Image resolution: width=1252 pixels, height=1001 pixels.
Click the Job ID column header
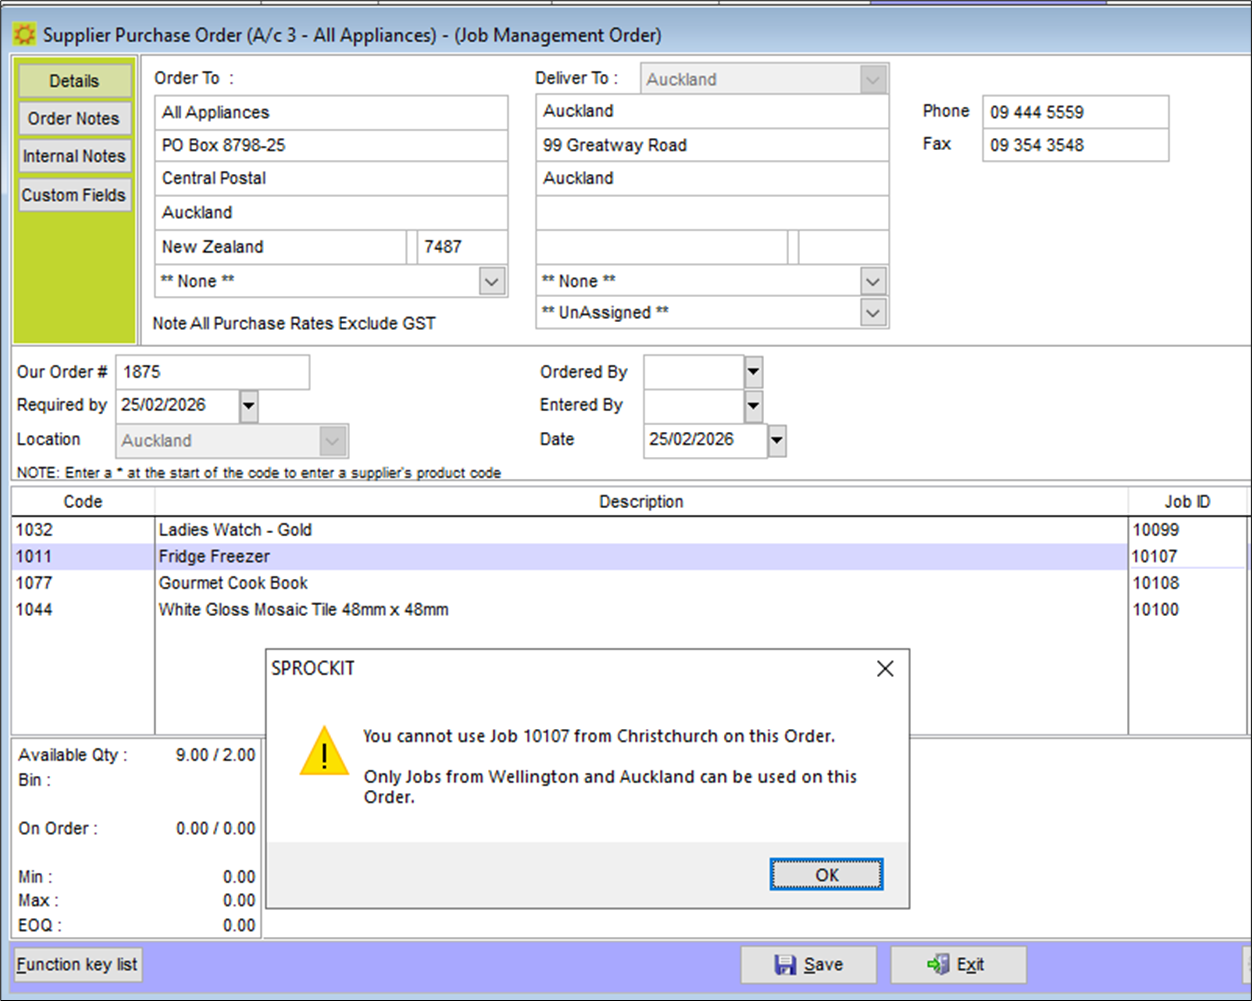point(1187,502)
